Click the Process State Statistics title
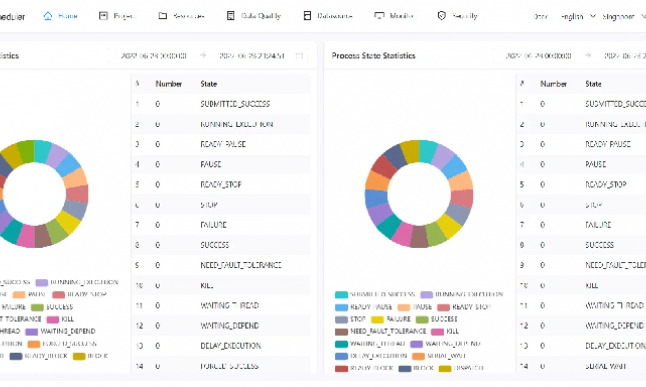This screenshot has width=646, height=387. 373,56
